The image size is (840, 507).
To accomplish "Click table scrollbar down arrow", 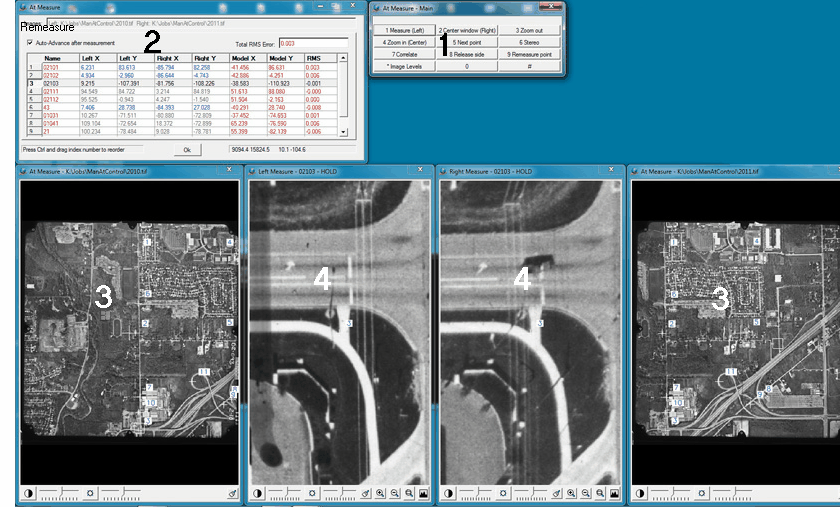I will coord(343,132).
